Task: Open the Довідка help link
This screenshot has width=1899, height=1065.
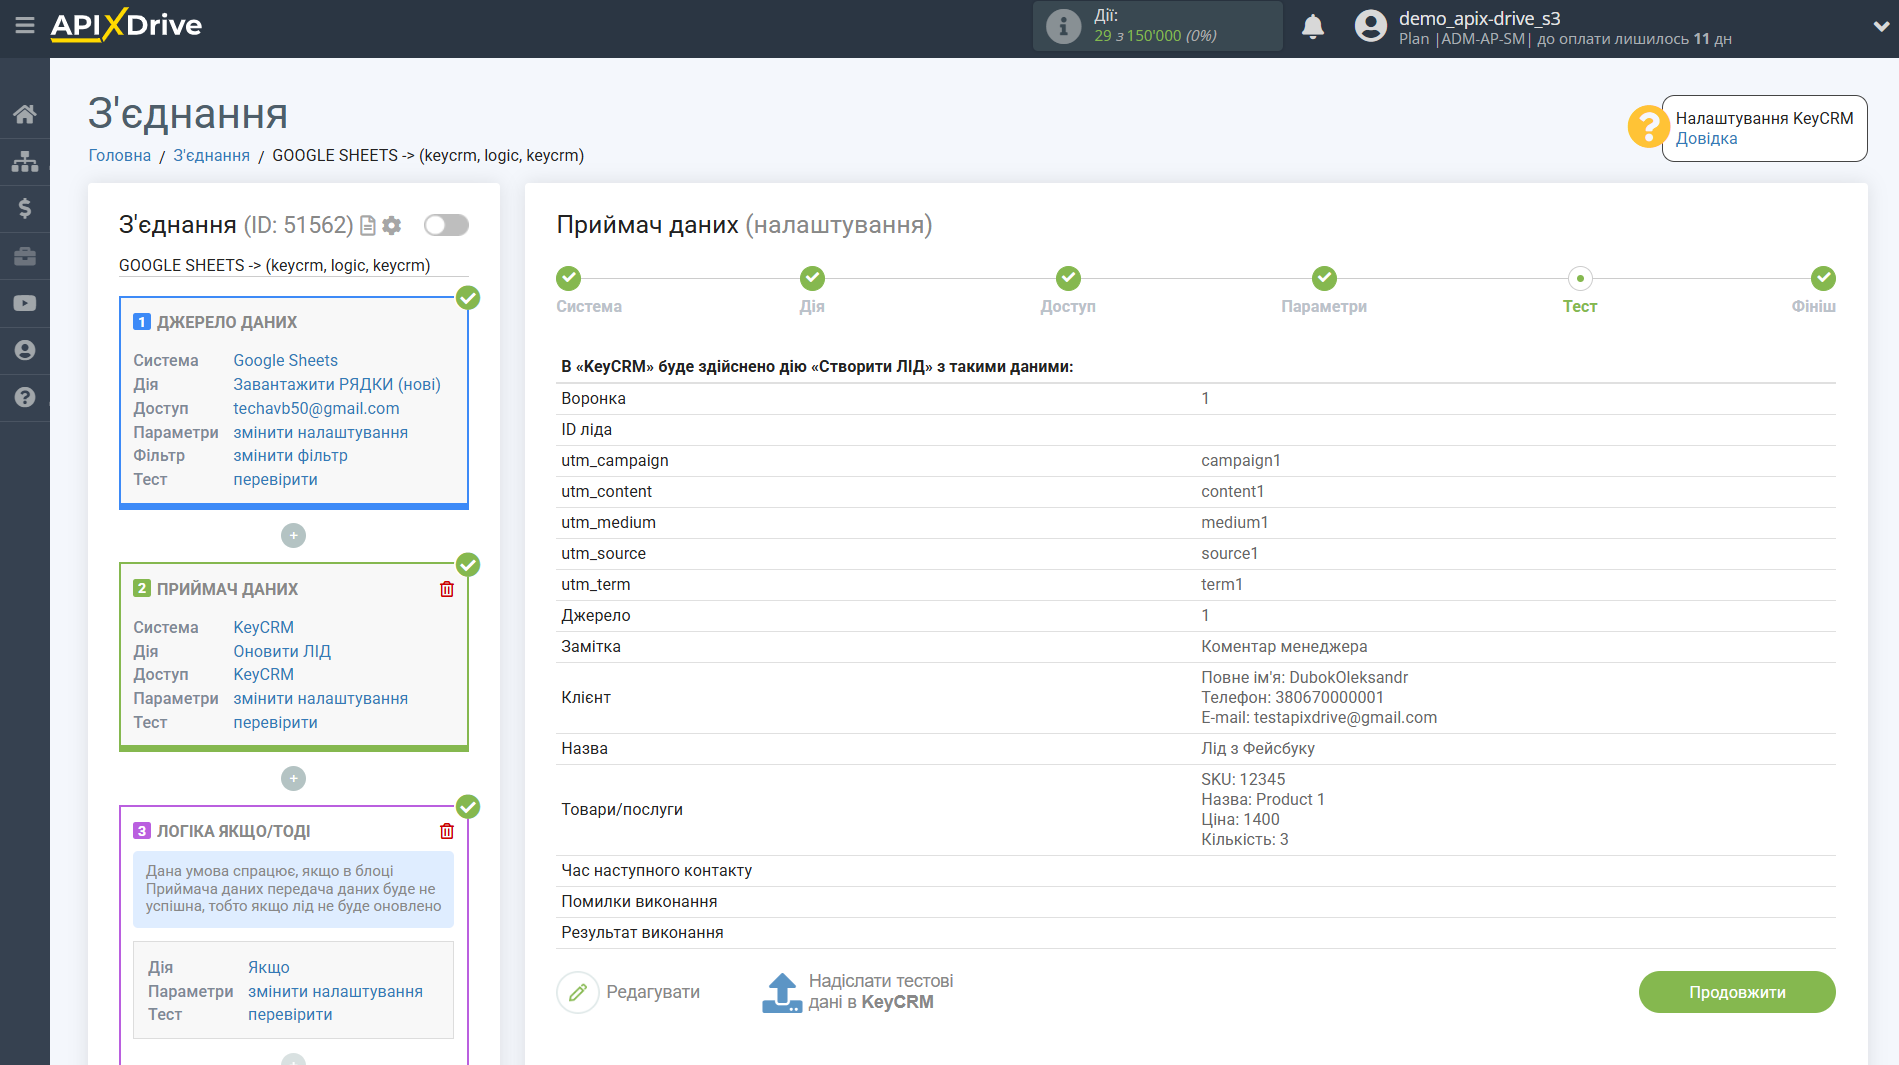Action: coord(1706,139)
